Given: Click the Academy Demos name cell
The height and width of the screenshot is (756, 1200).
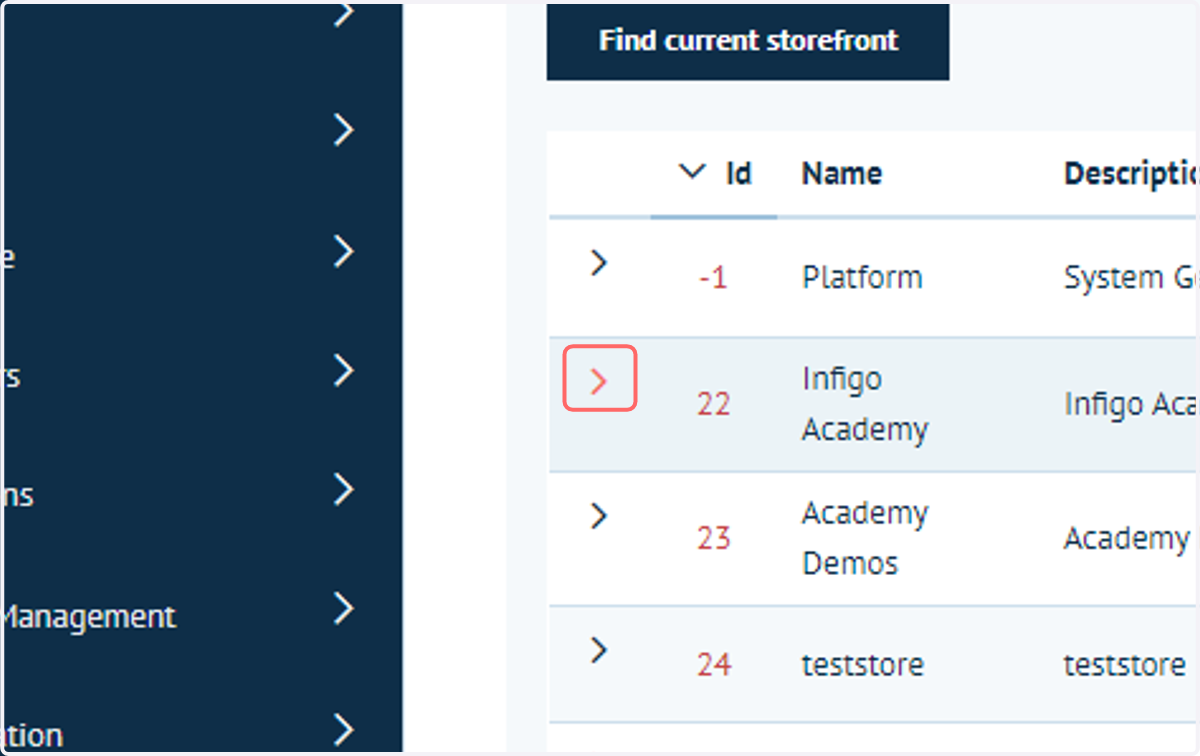Looking at the screenshot, I should 865,538.
